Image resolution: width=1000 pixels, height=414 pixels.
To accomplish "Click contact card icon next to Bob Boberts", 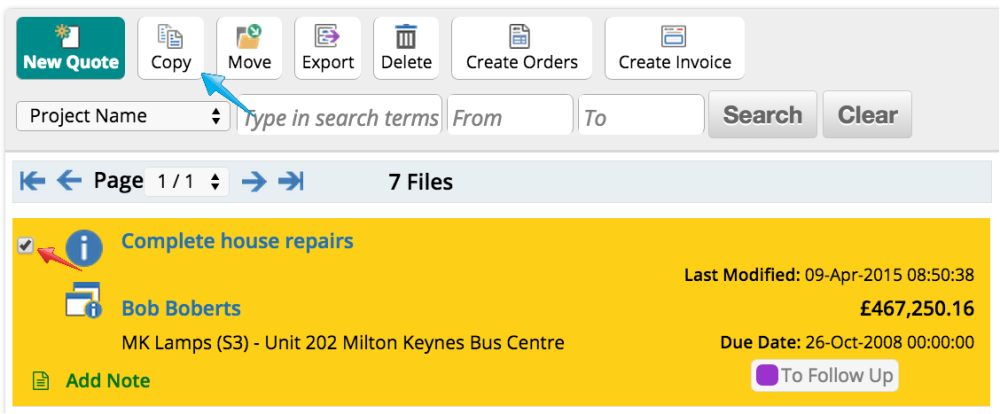I will (x=84, y=300).
